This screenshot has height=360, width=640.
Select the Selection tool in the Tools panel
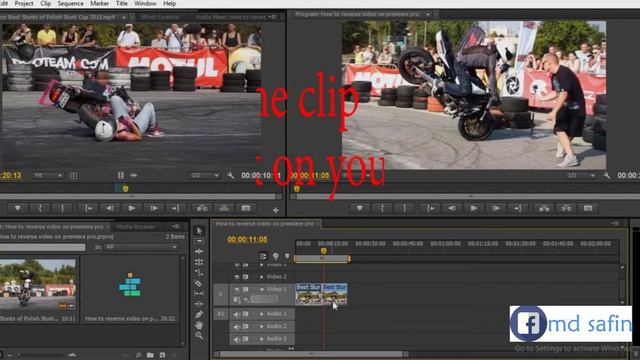[x=199, y=231]
